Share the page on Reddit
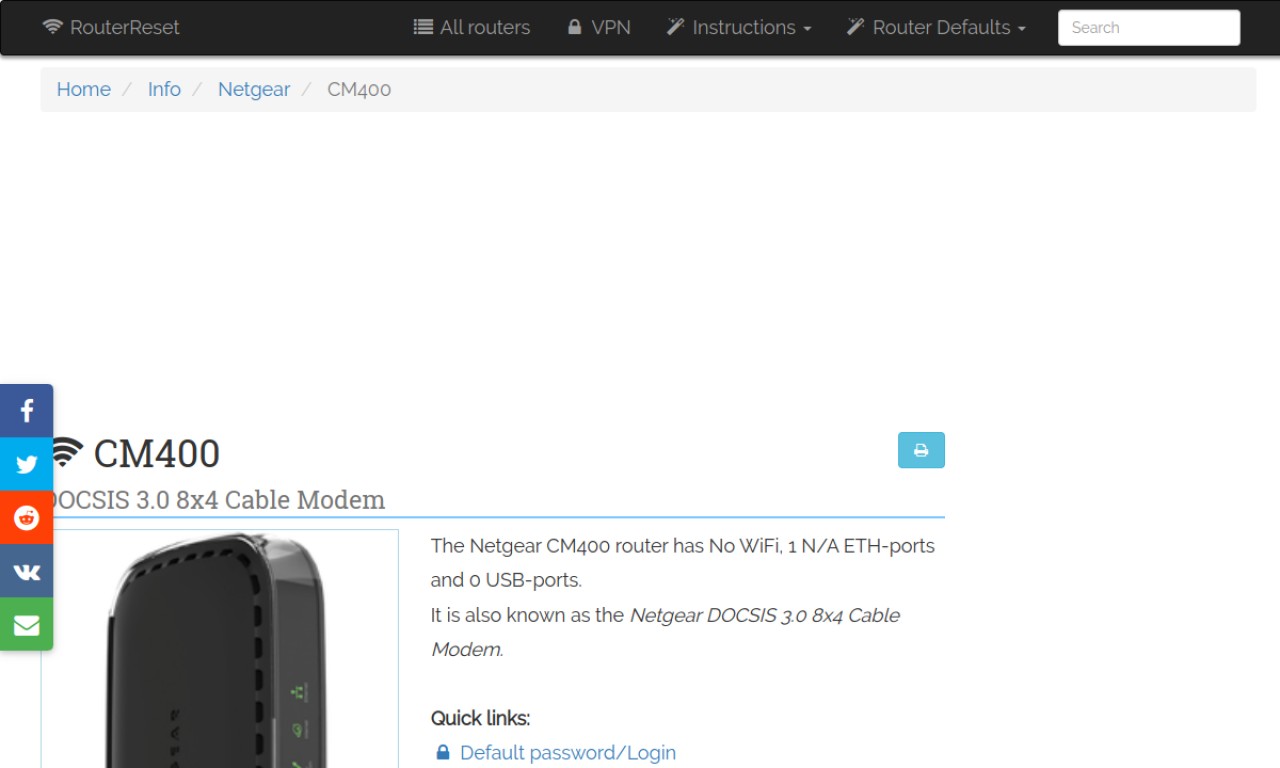The width and height of the screenshot is (1280, 768). [x=26, y=518]
